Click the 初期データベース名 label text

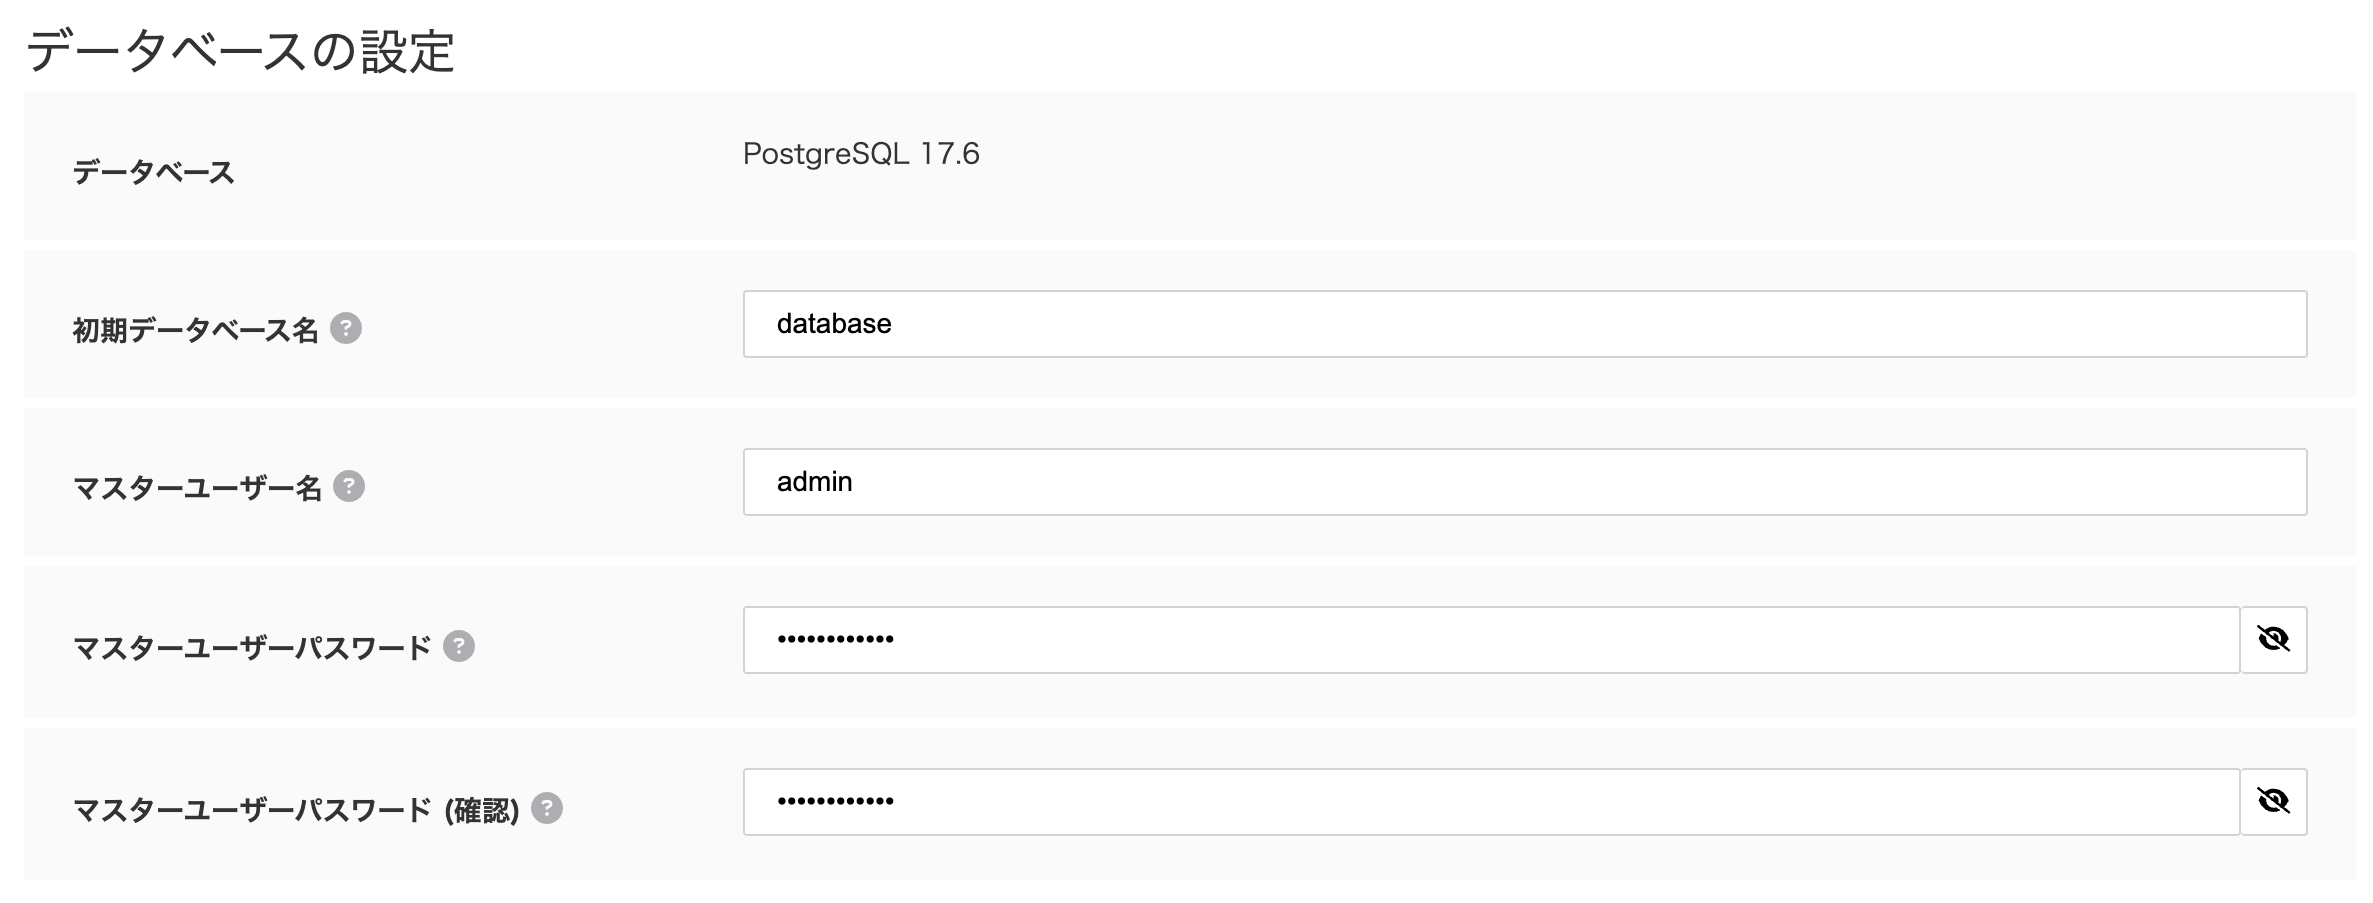[195, 330]
